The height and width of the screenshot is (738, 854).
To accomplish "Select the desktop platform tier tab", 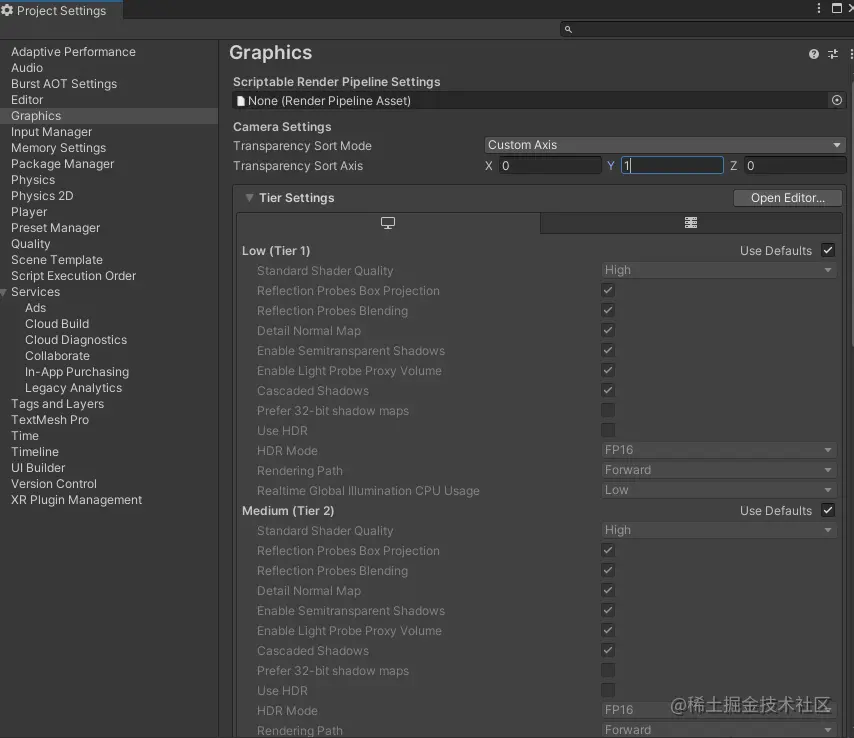I will tap(388, 223).
